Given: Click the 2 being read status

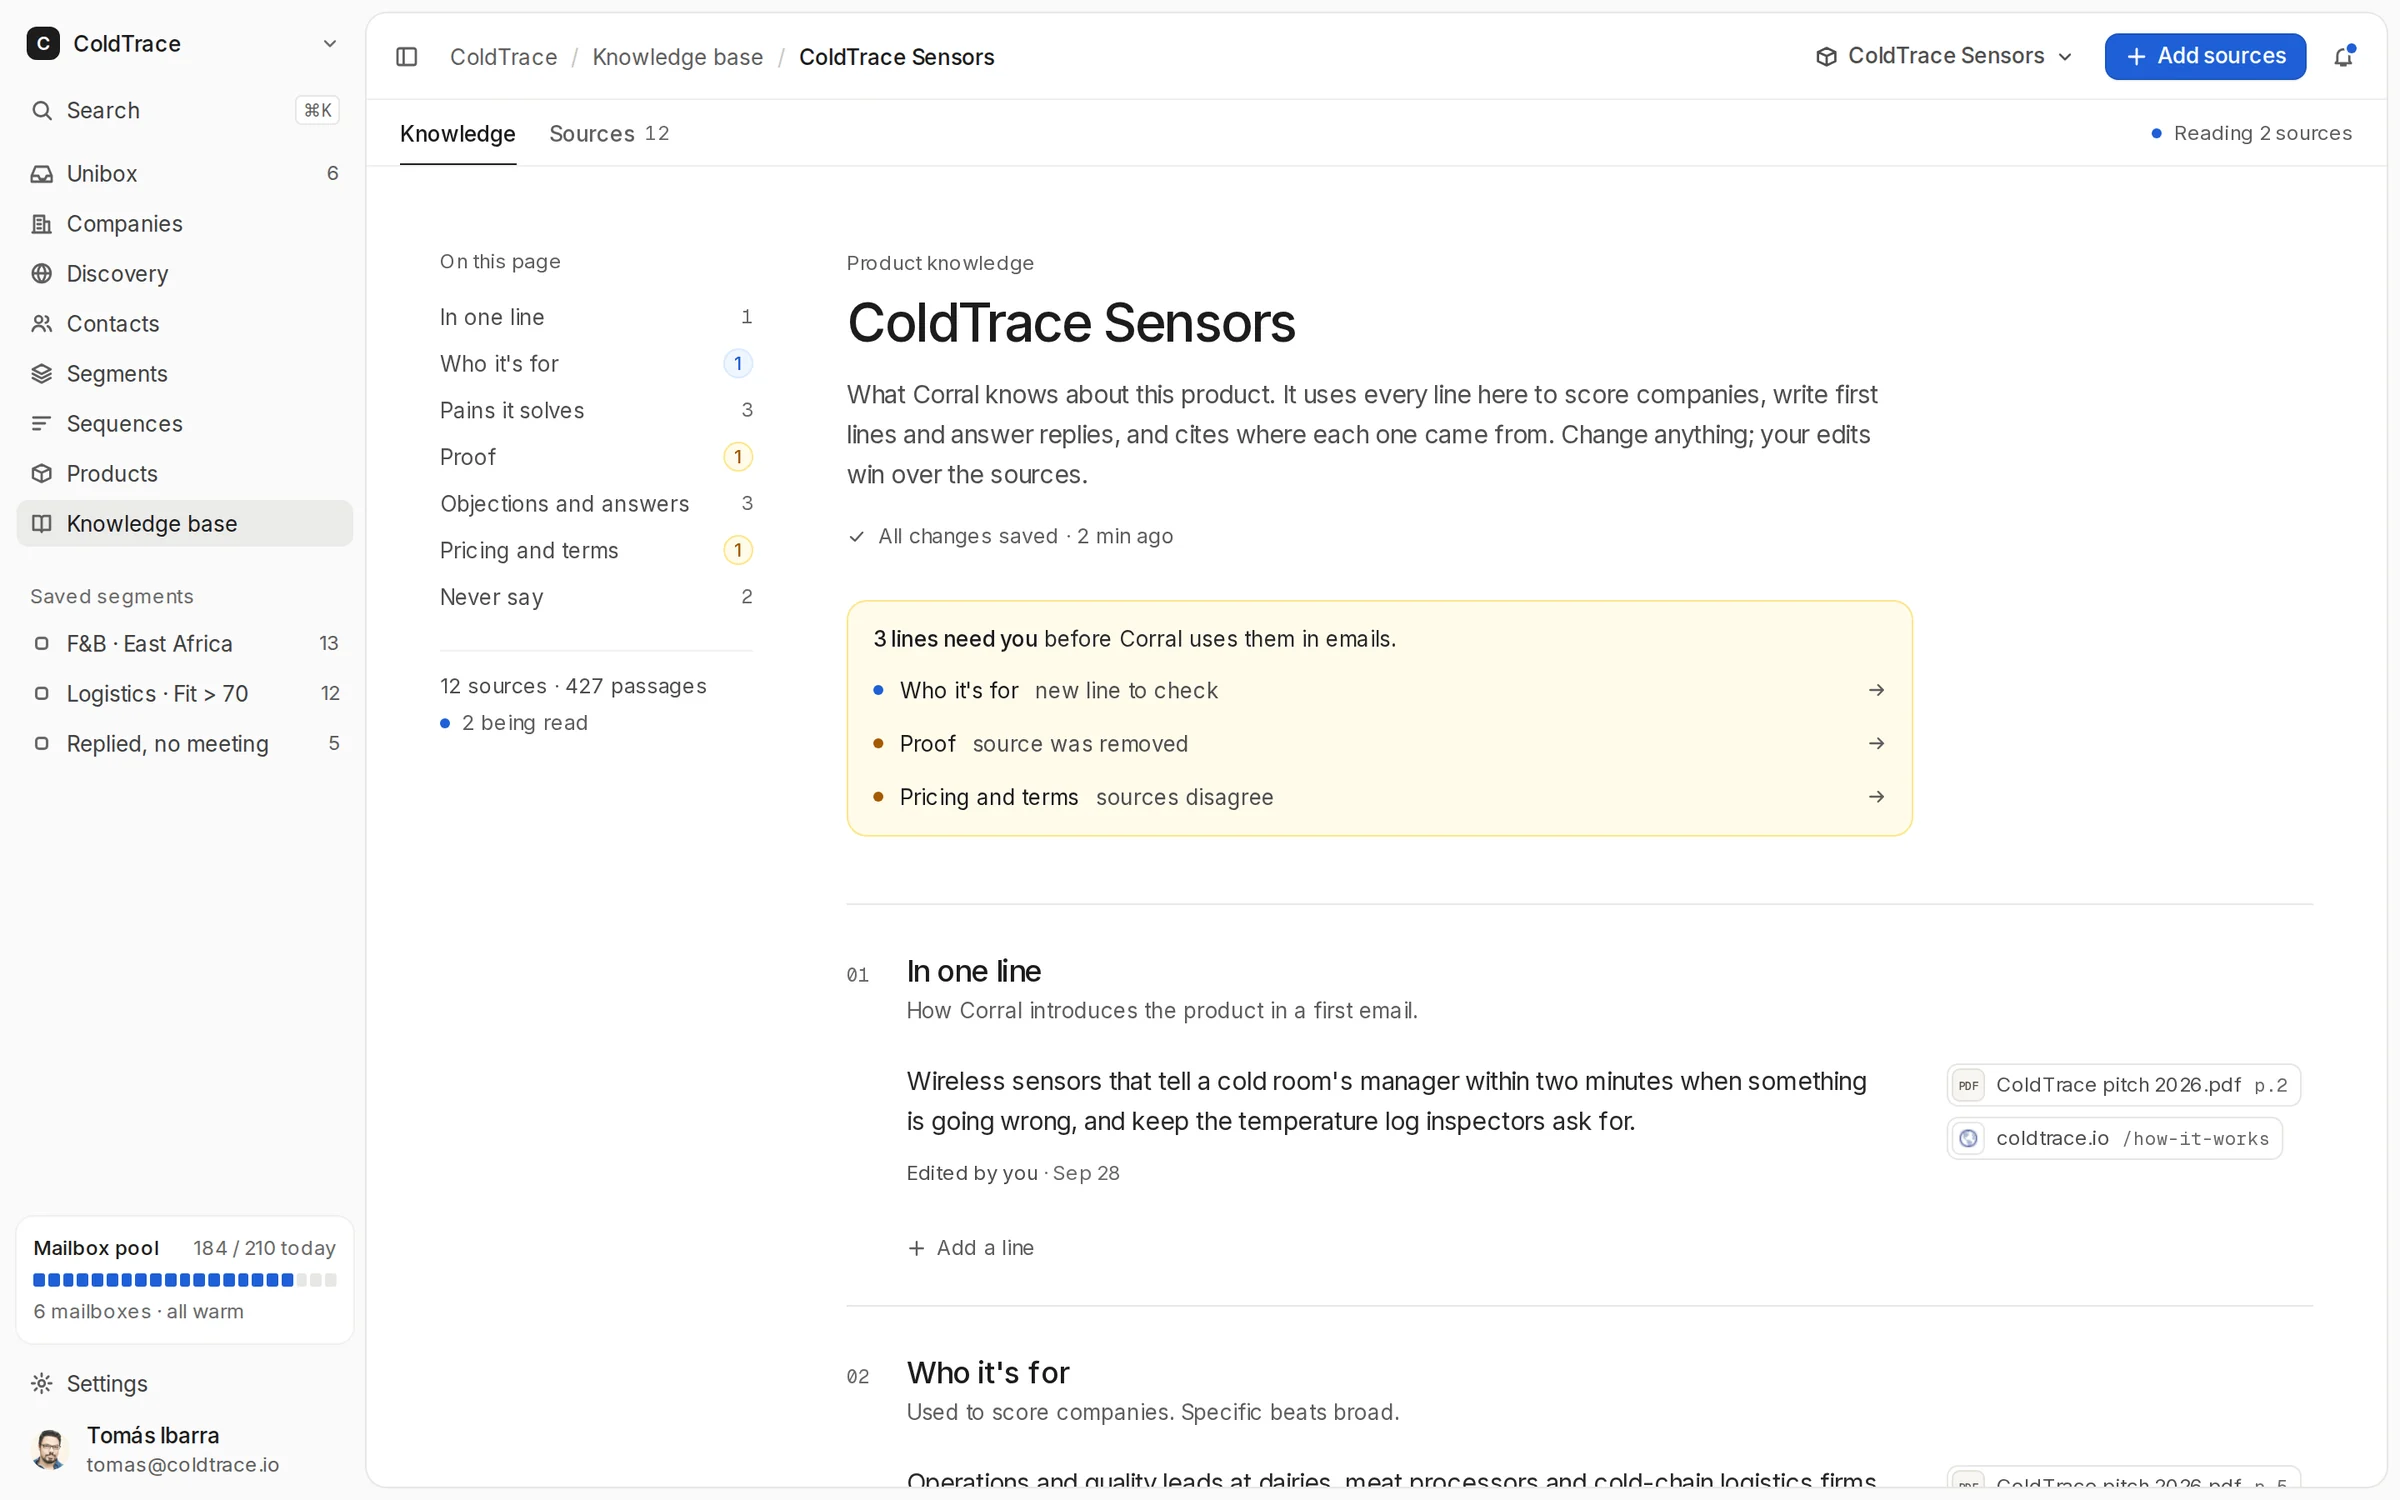Looking at the screenshot, I should click(x=514, y=723).
